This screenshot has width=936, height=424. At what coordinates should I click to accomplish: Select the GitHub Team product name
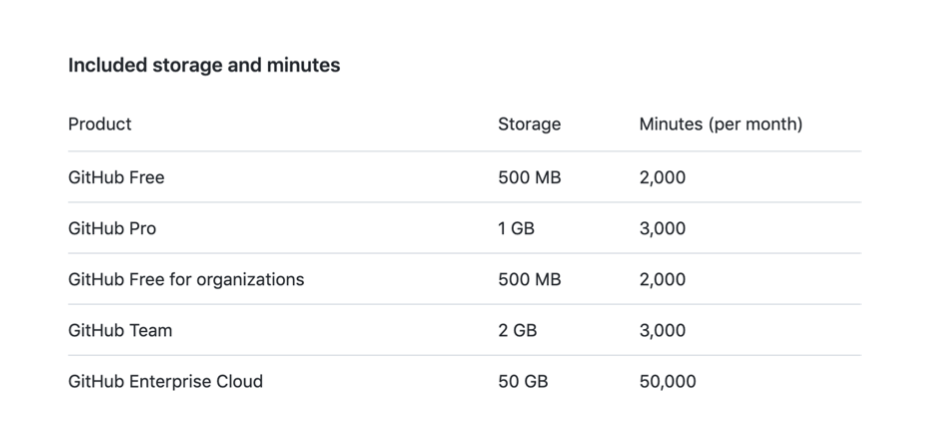click(120, 331)
